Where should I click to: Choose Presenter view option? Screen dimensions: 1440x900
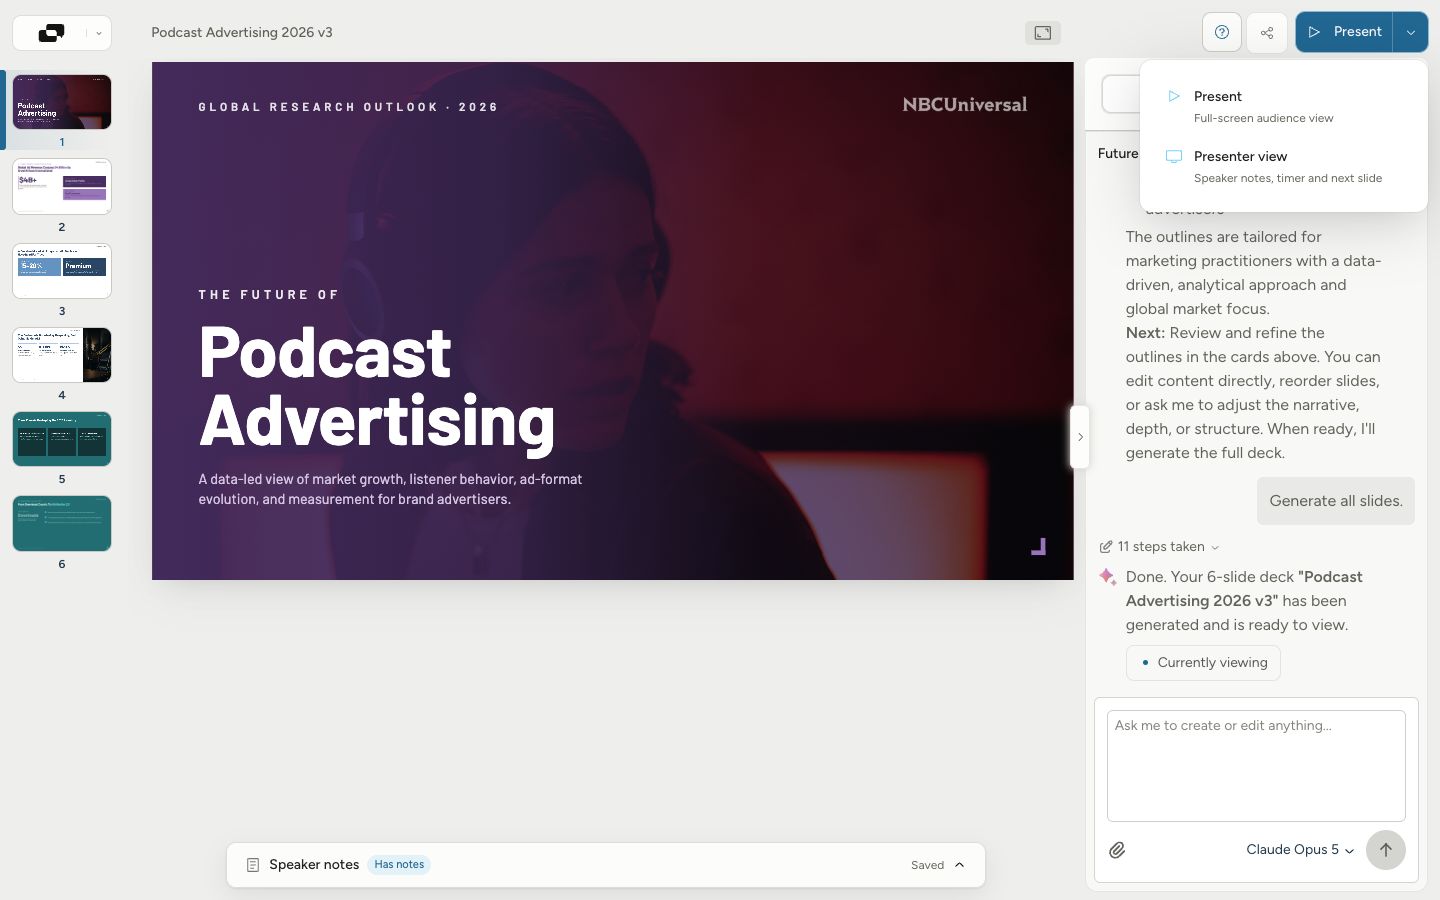coord(1283,166)
